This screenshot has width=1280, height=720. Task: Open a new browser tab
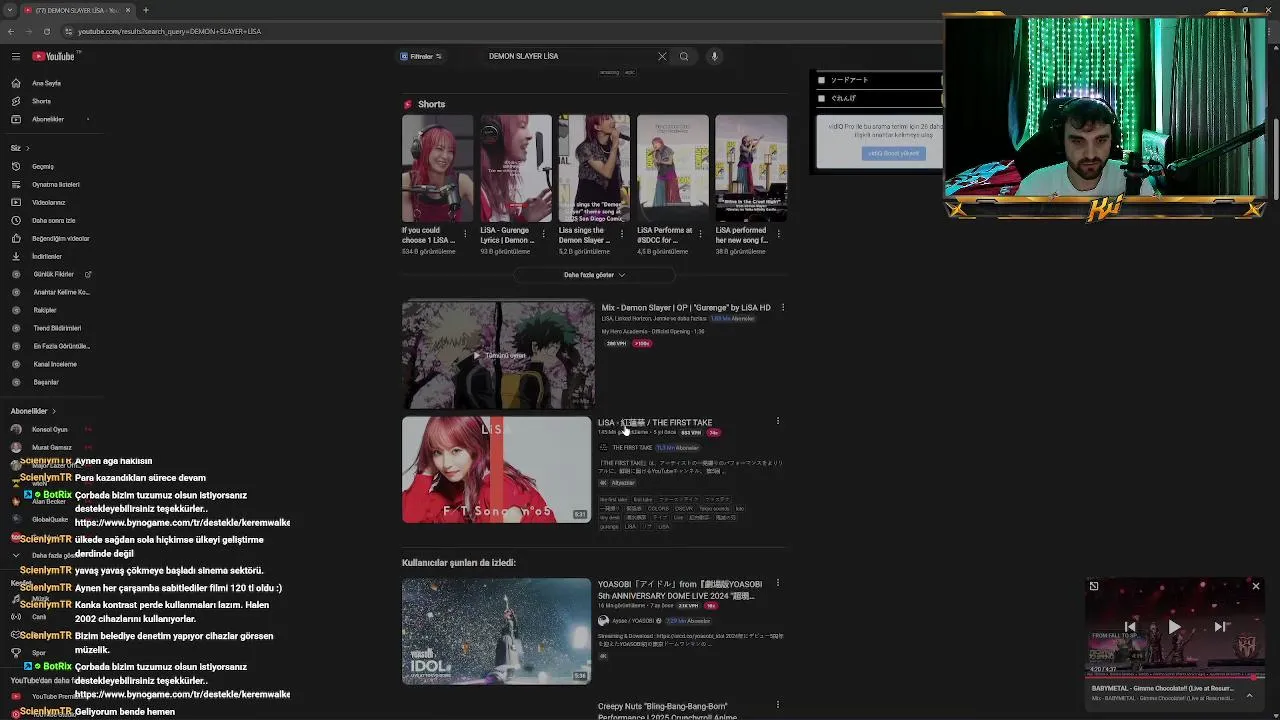click(145, 10)
